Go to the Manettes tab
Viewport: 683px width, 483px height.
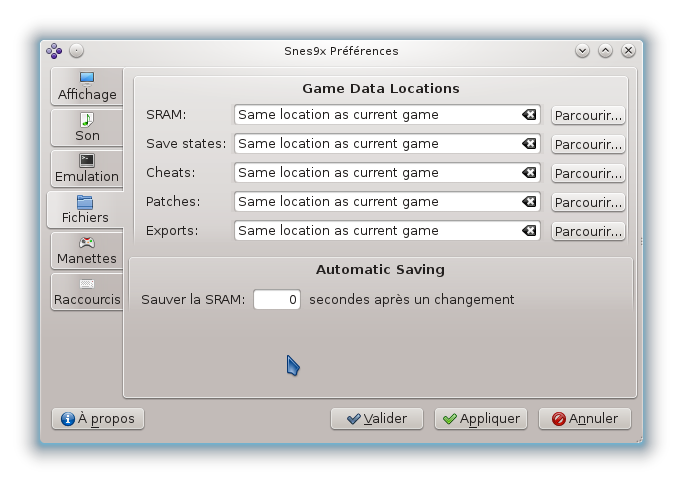[x=87, y=250]
